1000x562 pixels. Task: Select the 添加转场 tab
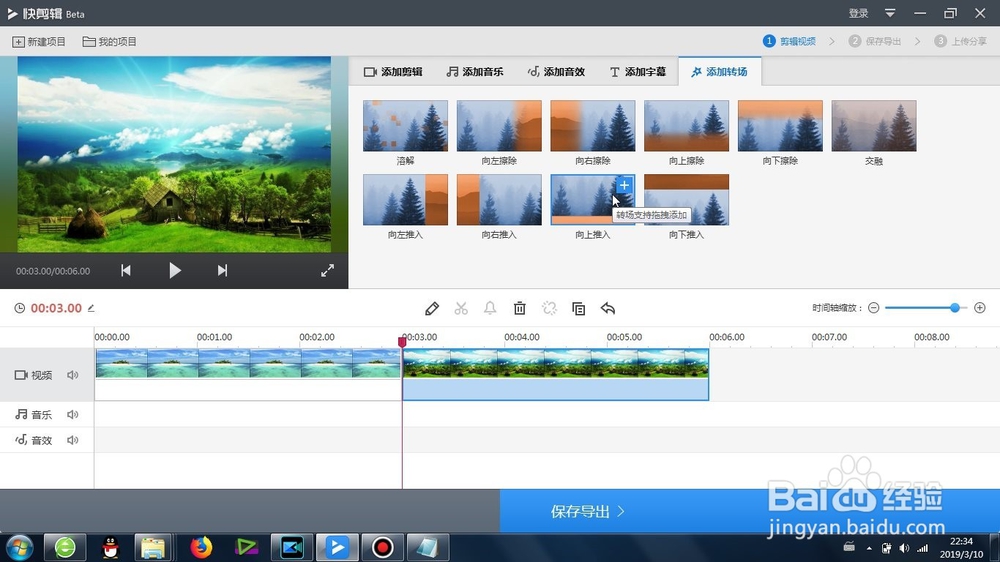pyautogui.click(x=719, y=71)
